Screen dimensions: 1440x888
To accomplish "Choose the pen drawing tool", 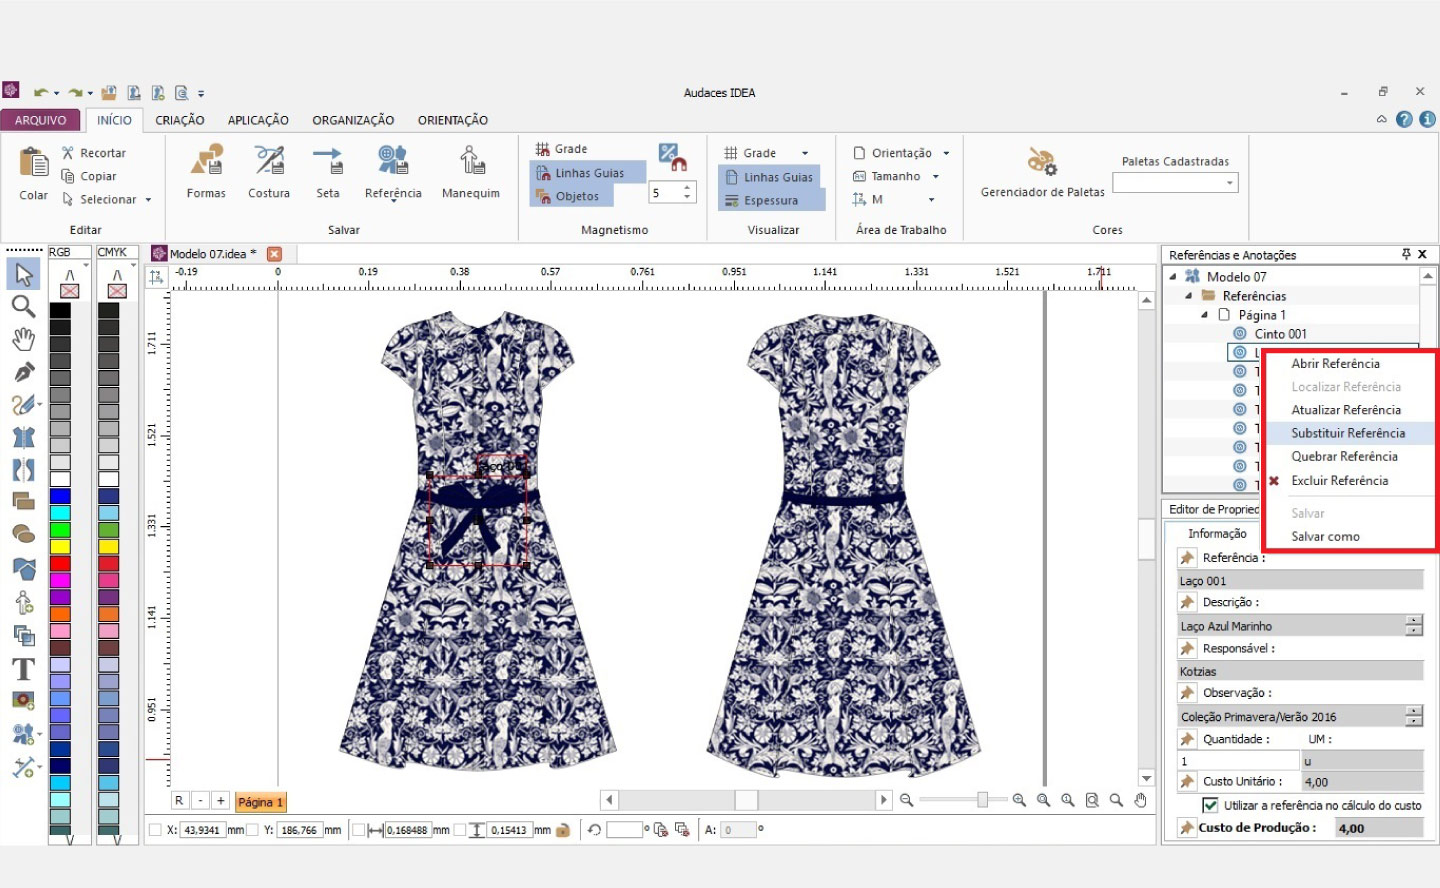I will pos(24,372).
